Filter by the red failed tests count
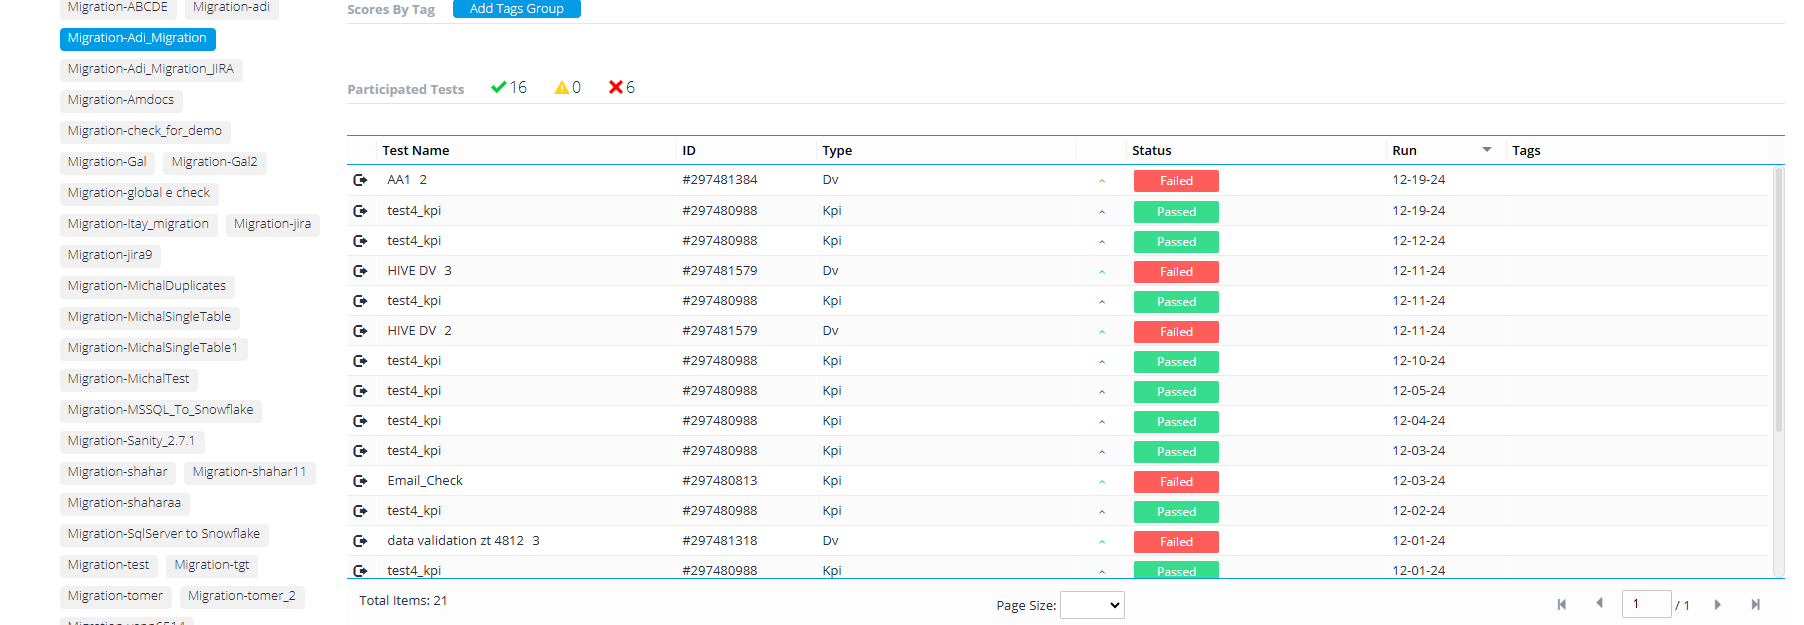Image resolution: width=1804 pixels, height=625 pixels. (622, 87)
